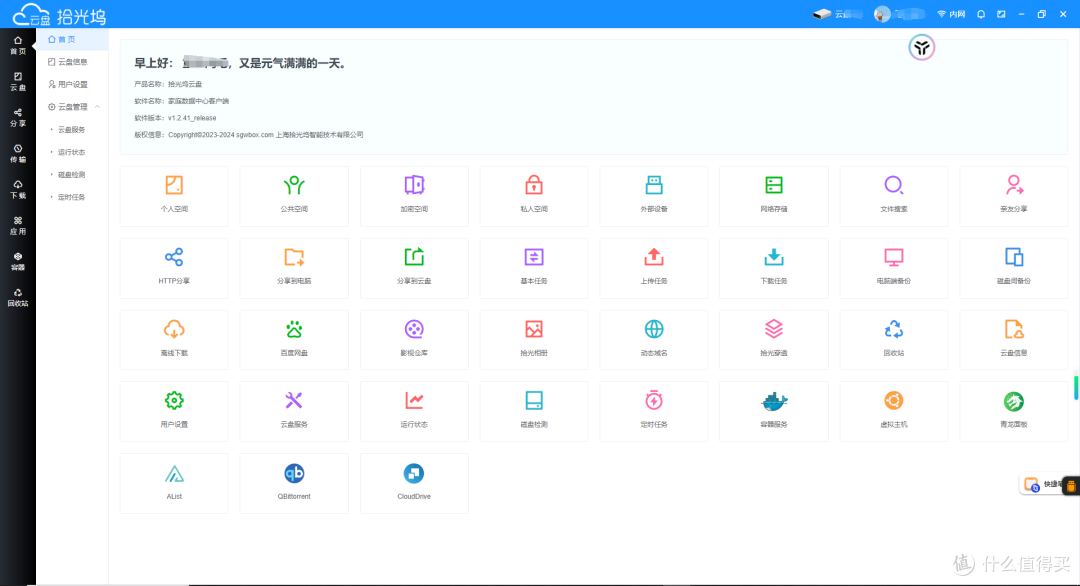Open the 亲友分享 tile

1013,196
